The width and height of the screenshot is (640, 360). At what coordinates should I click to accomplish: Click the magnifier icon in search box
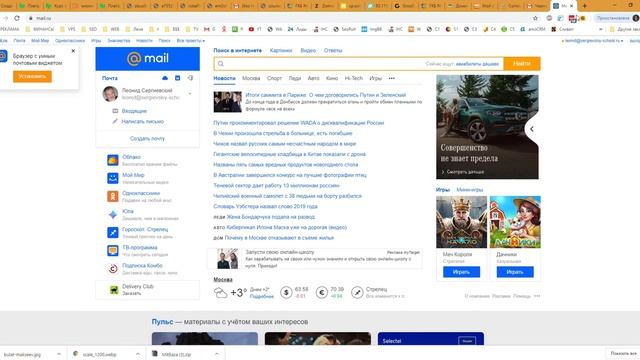(x=220, y=64)
